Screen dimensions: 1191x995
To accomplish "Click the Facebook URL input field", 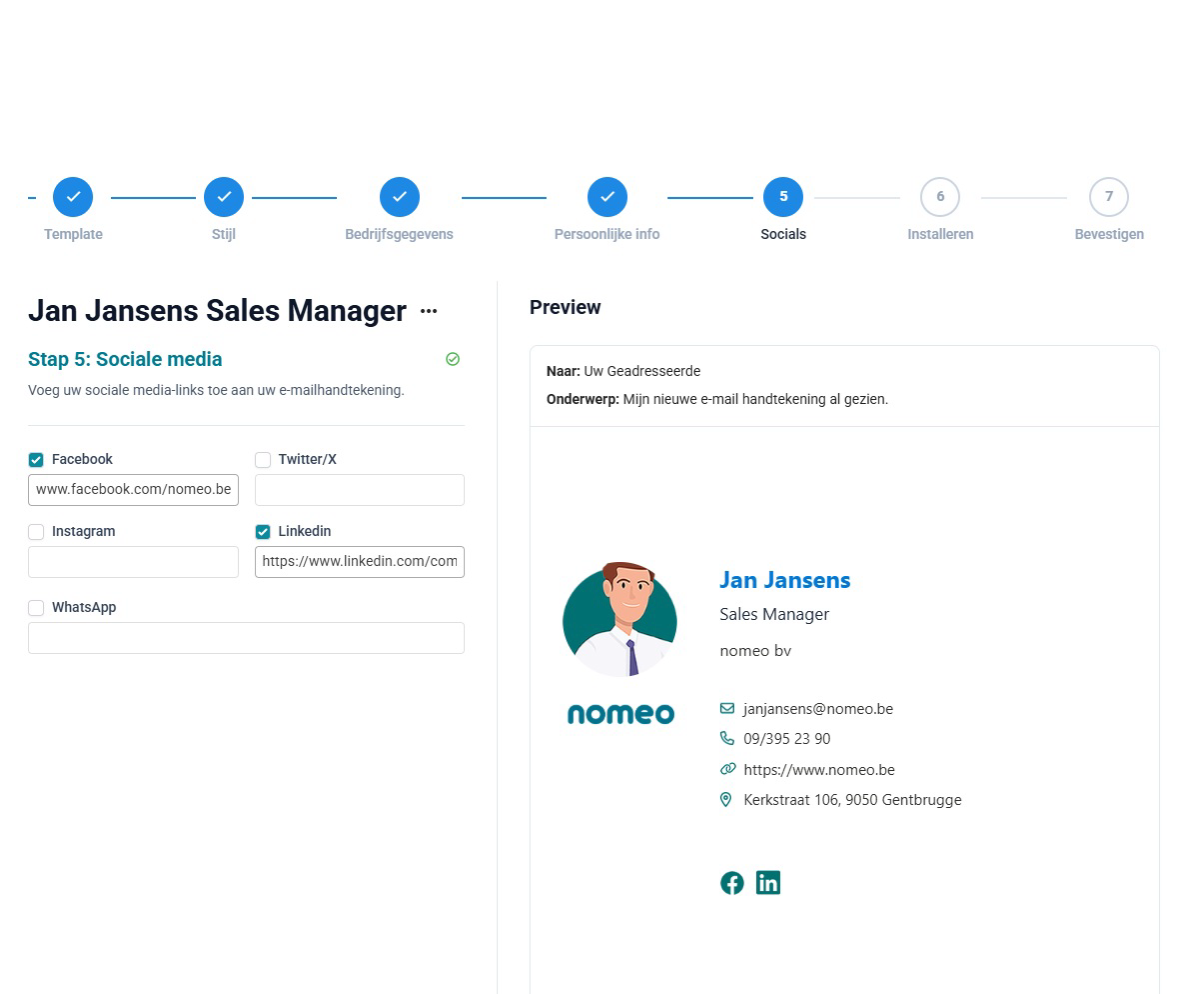I will tap(134, 490).
